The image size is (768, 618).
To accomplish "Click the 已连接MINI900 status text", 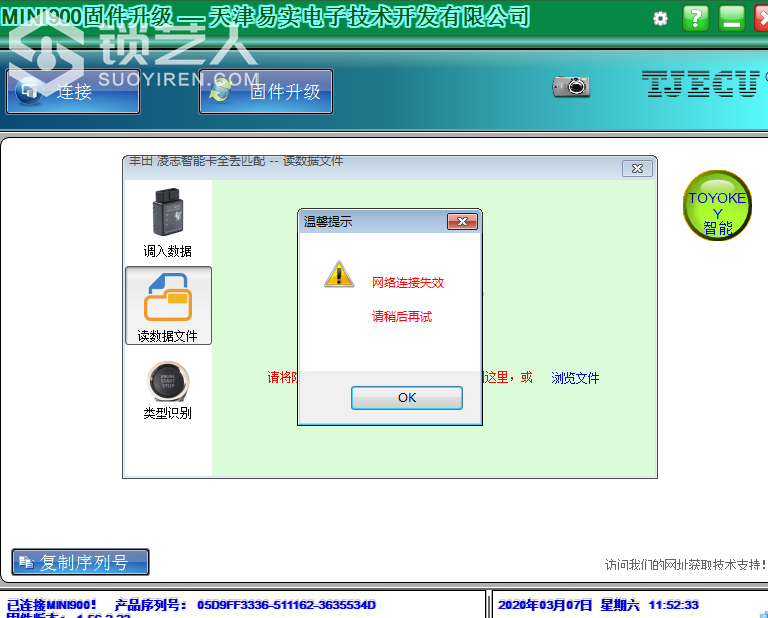I will (x=51, y=605).
